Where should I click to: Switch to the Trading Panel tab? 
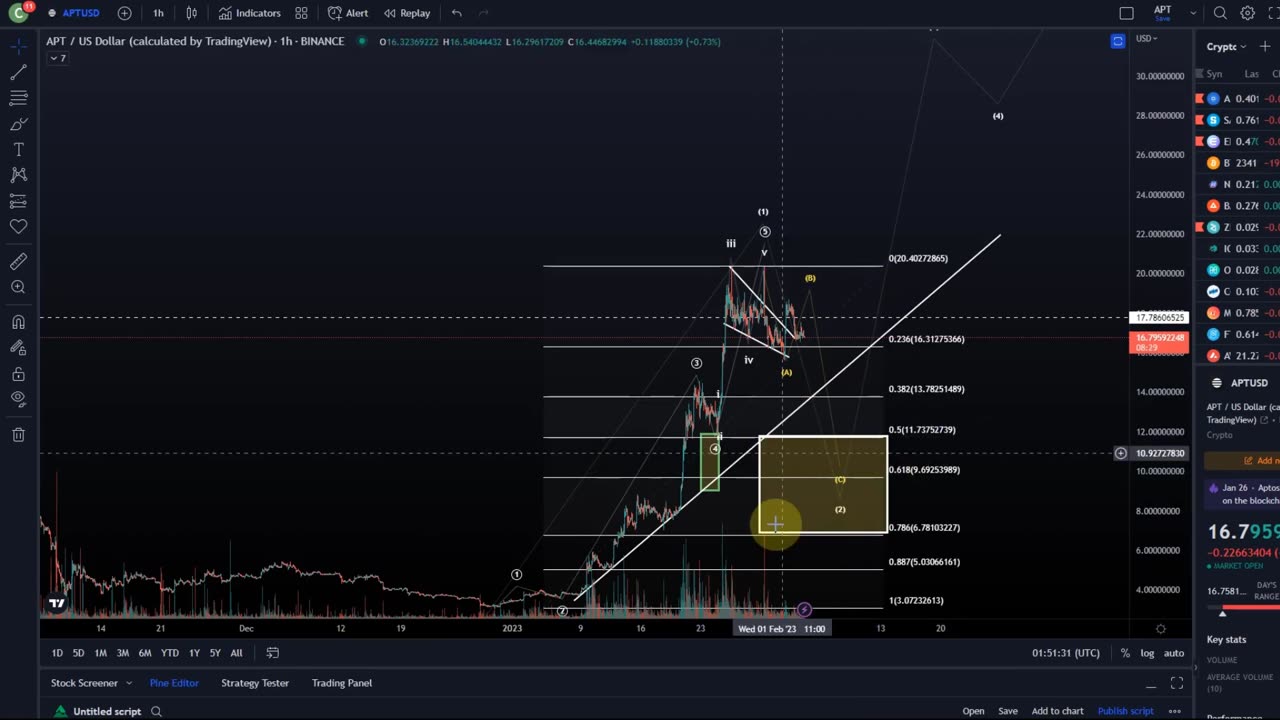tap(342, 683)
